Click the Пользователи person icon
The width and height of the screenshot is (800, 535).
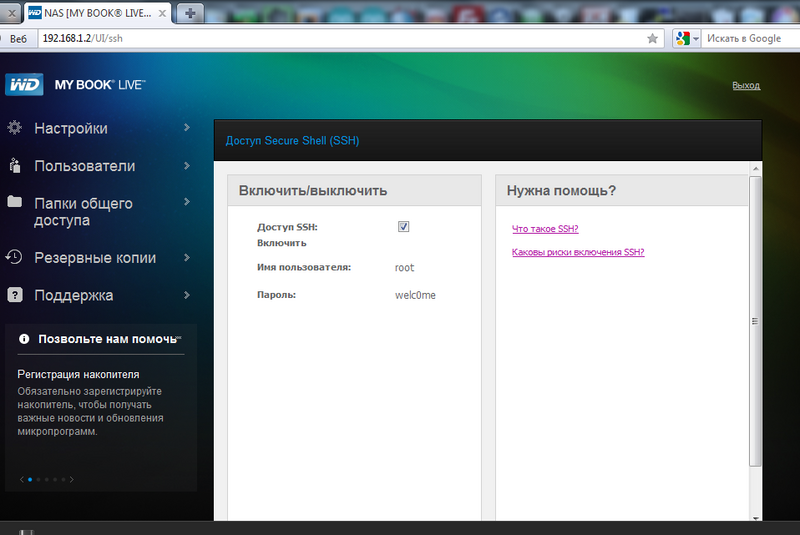pyautogui.click(x=15, y=165)
